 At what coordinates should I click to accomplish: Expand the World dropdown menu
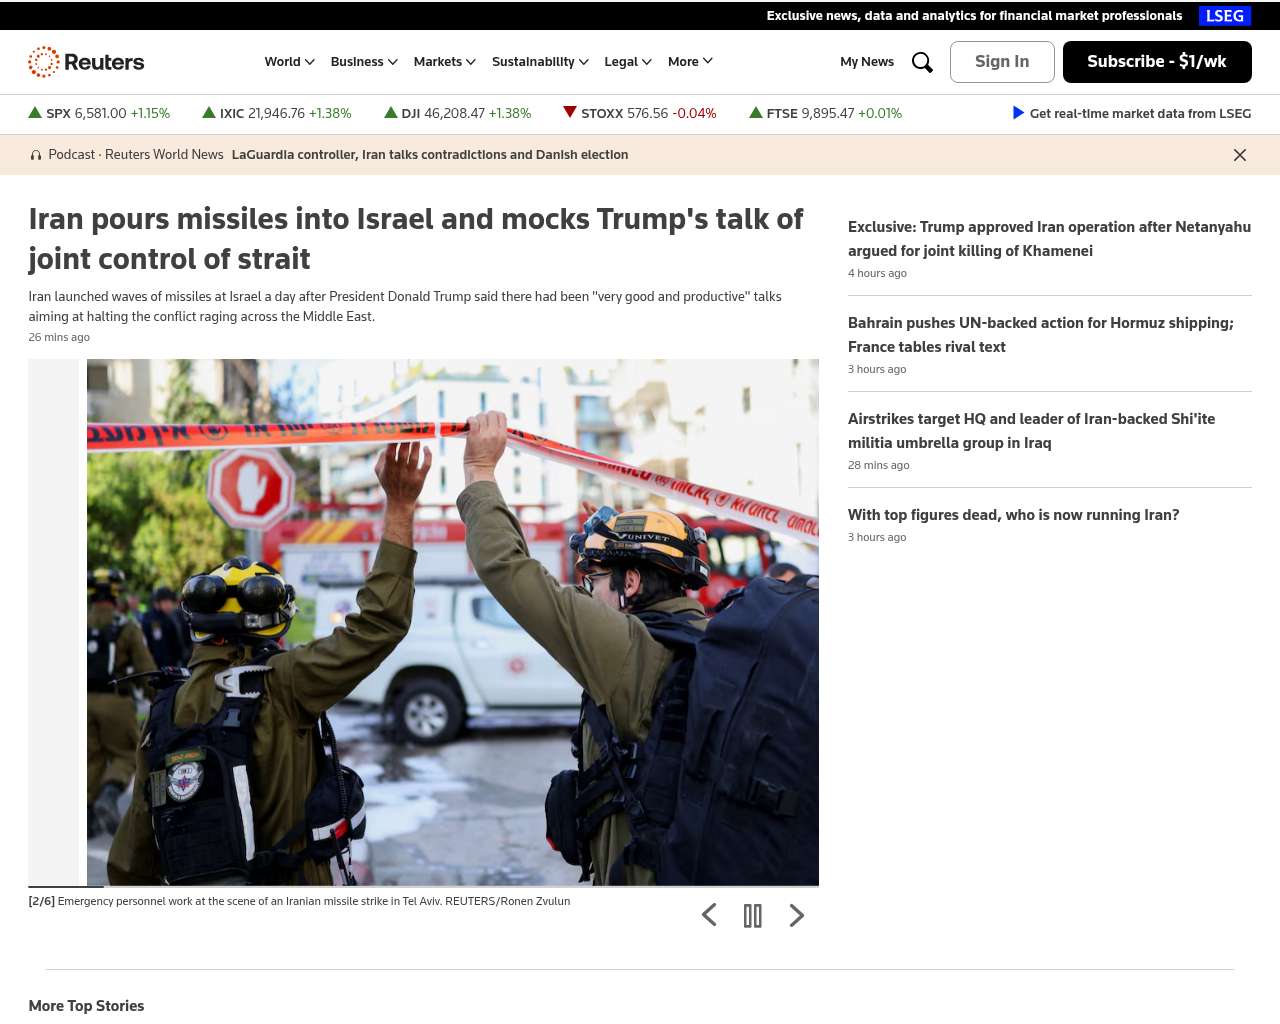289,62
